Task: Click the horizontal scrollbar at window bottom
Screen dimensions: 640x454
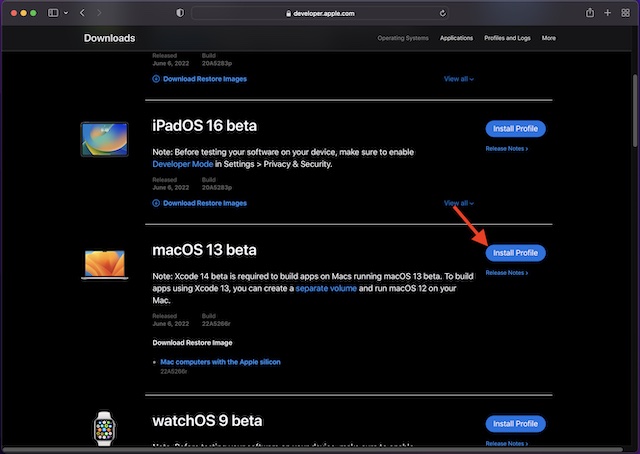Action: pyautogui.click(x=312, y=449)
